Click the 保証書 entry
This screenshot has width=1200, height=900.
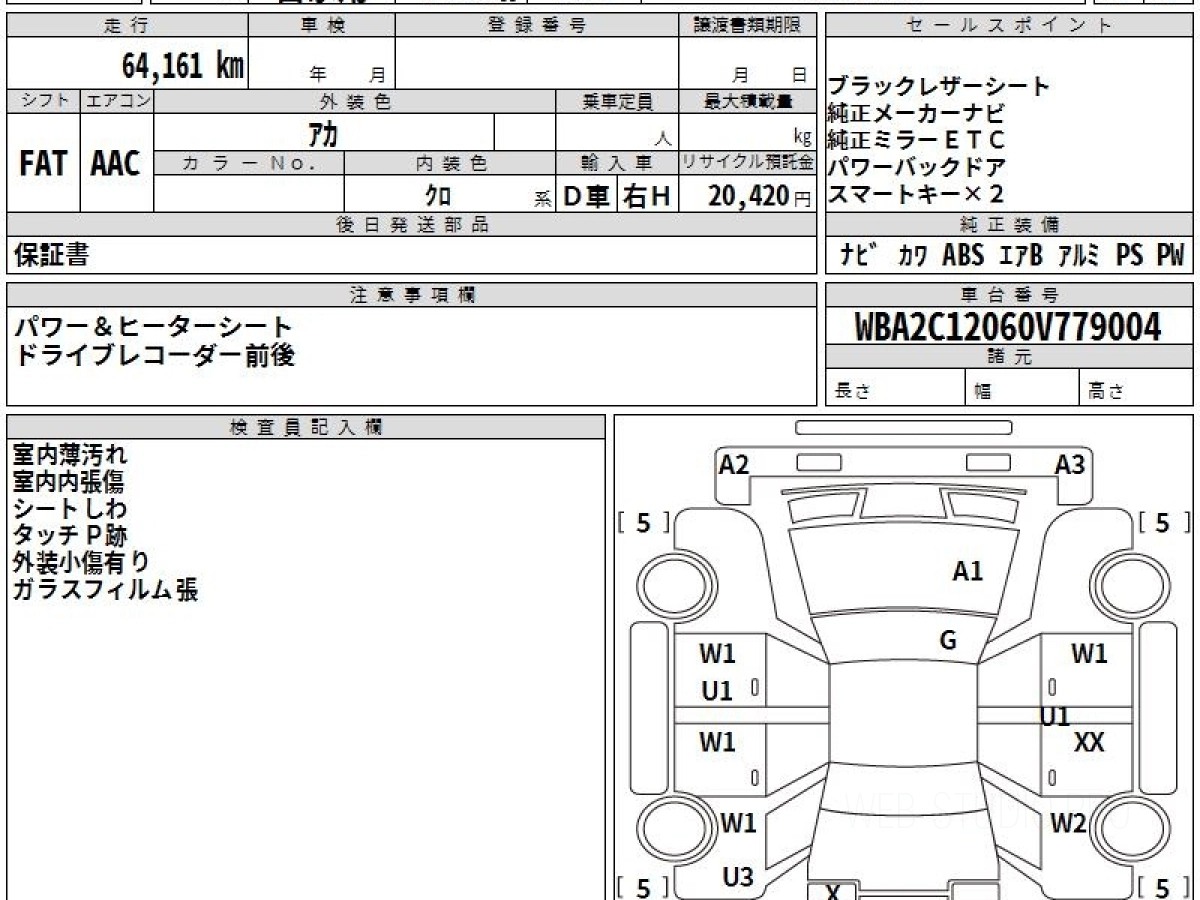click(x=51, y=255)
